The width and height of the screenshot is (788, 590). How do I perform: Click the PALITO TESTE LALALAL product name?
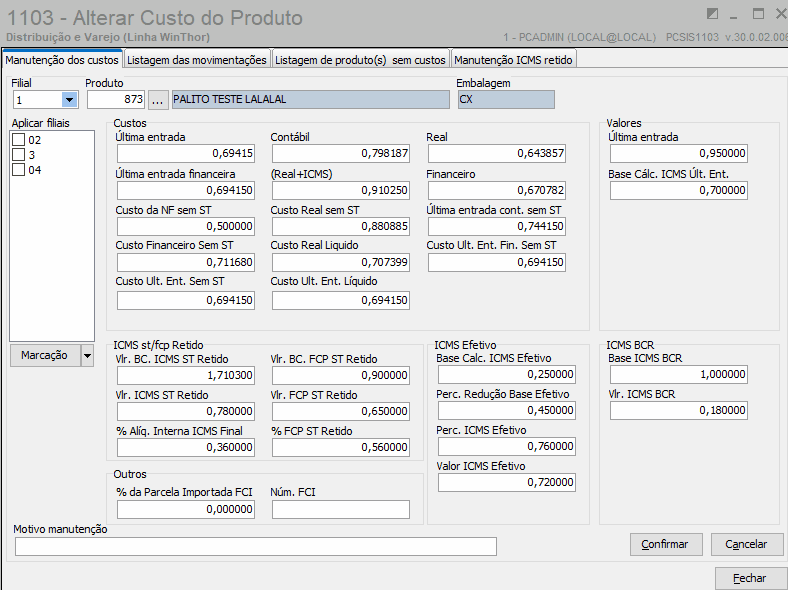point(311,100)
